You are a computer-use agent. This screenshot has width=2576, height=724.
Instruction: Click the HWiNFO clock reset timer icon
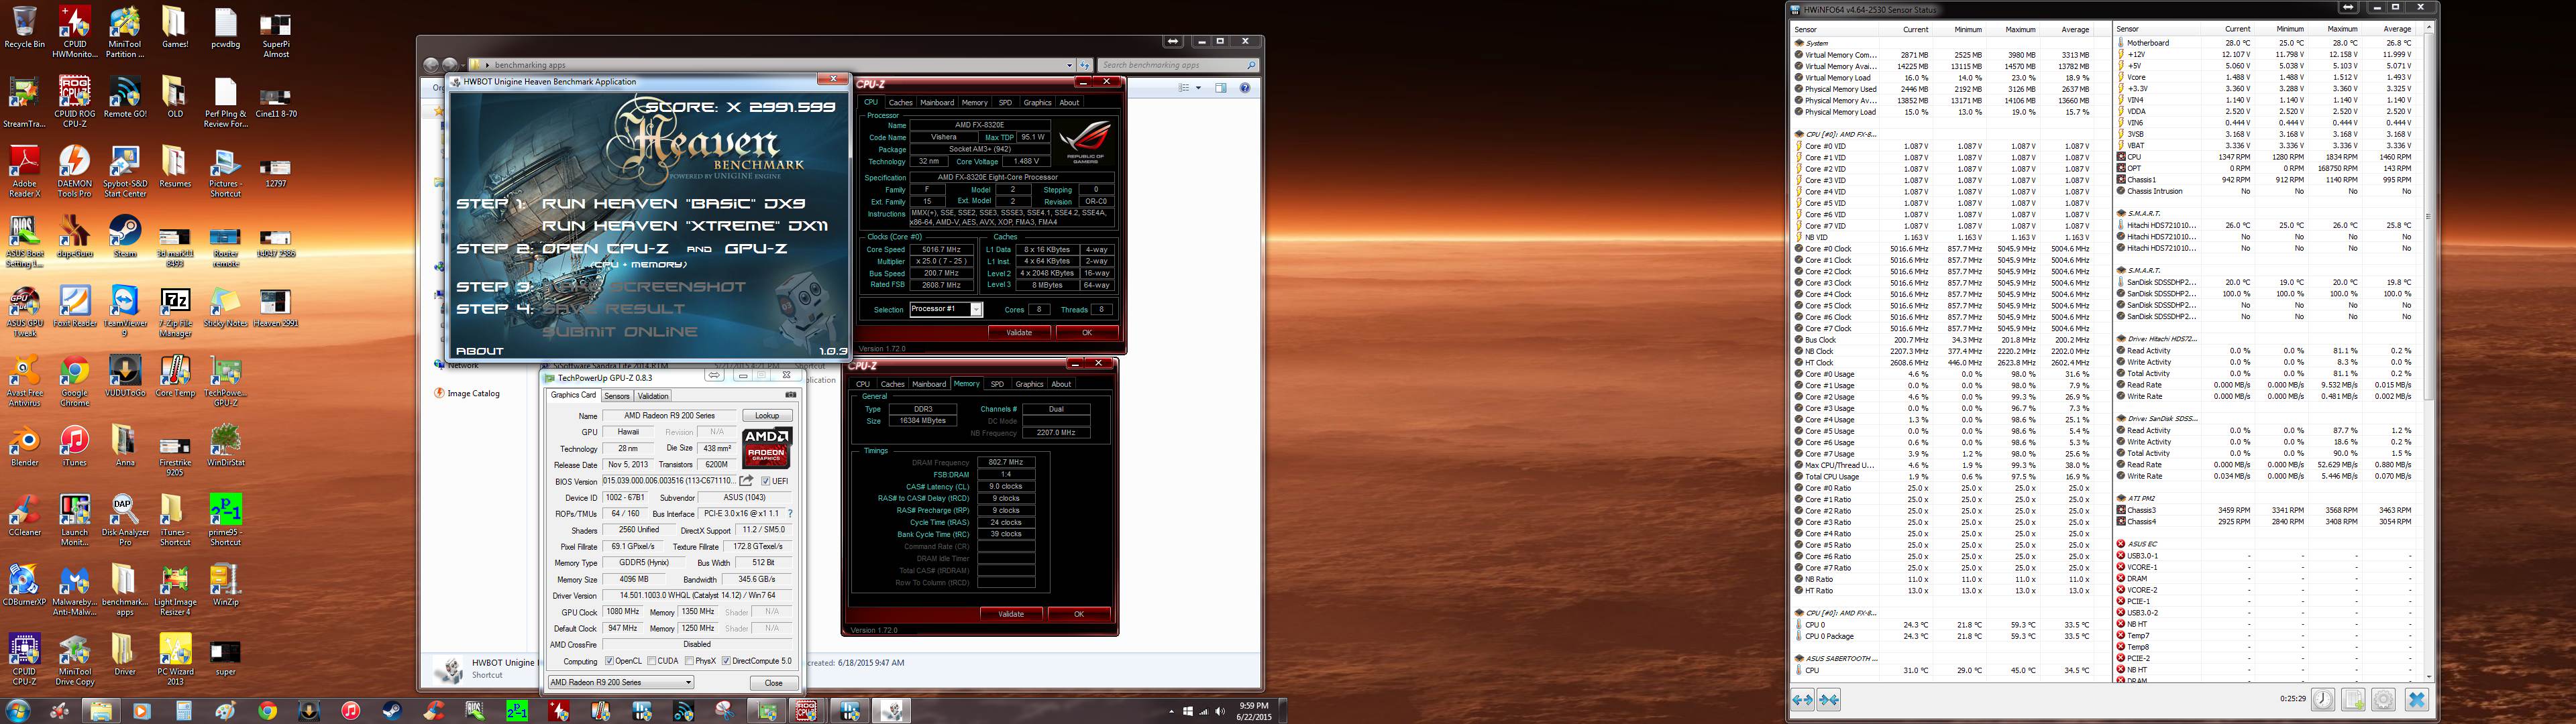[x=2322, y=699]
